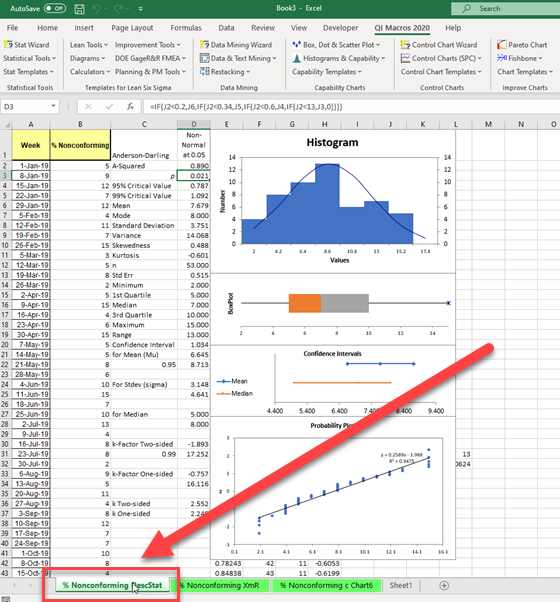Select the % Nonconforming header cell

point(80,145)
